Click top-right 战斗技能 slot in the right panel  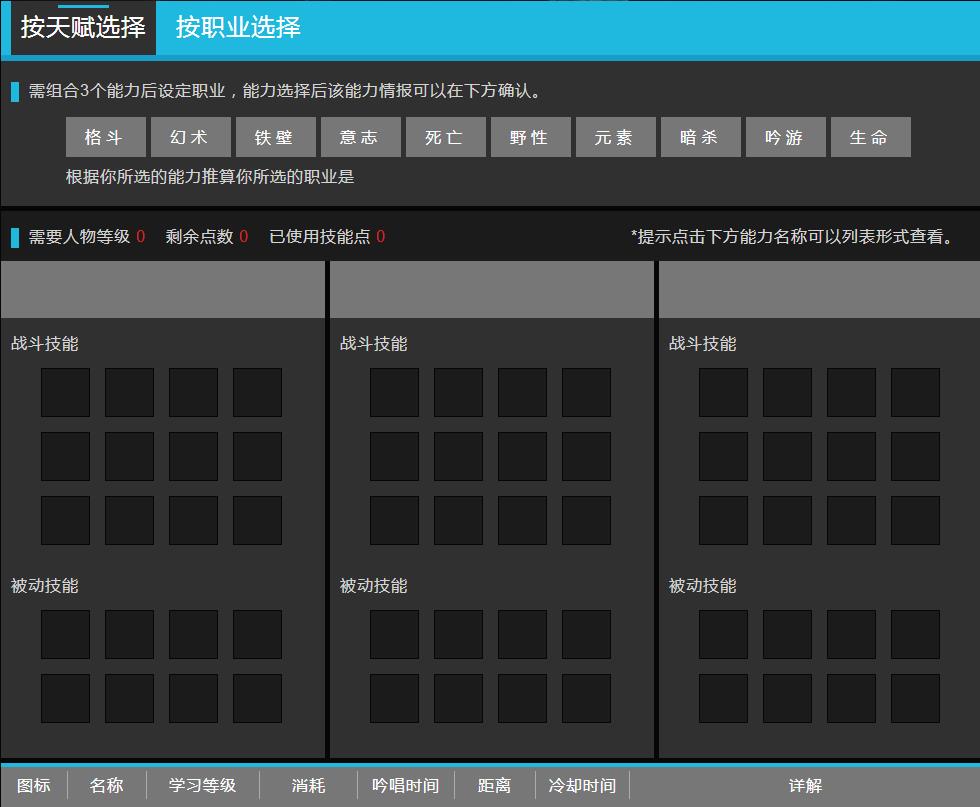915,392
